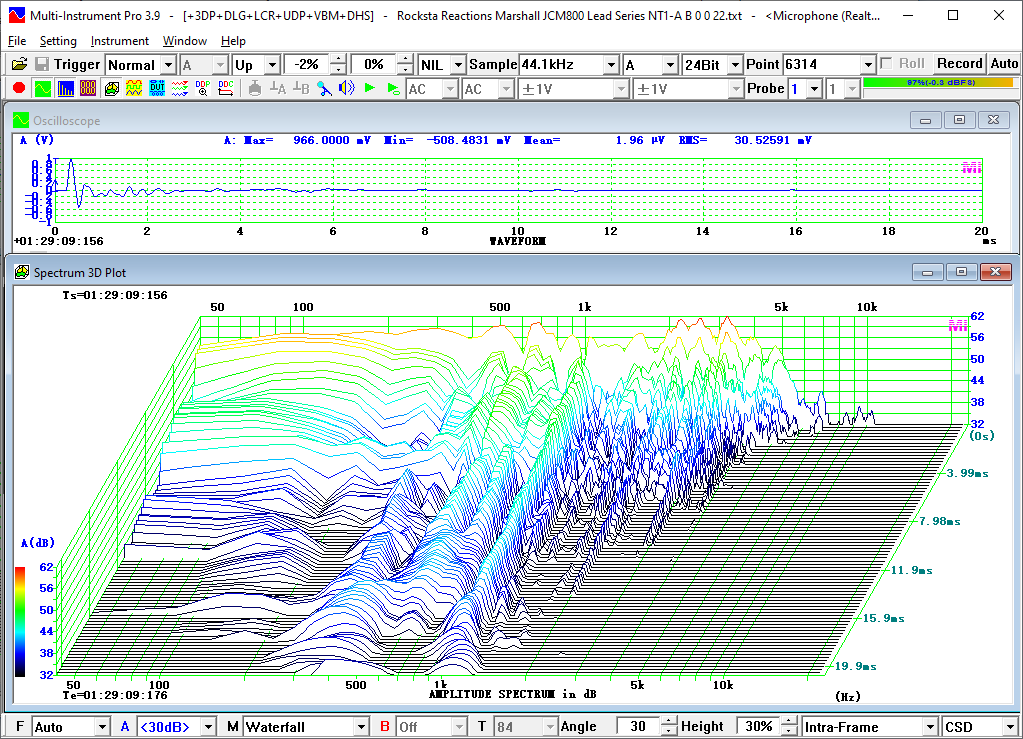
Task: Open the Waterfall mode dropdown
Action: point(361,727)
